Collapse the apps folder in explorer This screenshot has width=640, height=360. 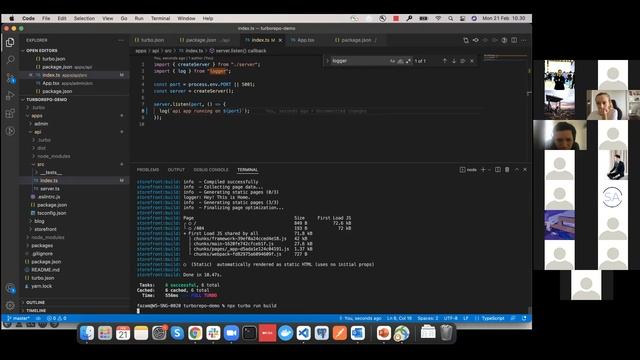pos(37,116)
